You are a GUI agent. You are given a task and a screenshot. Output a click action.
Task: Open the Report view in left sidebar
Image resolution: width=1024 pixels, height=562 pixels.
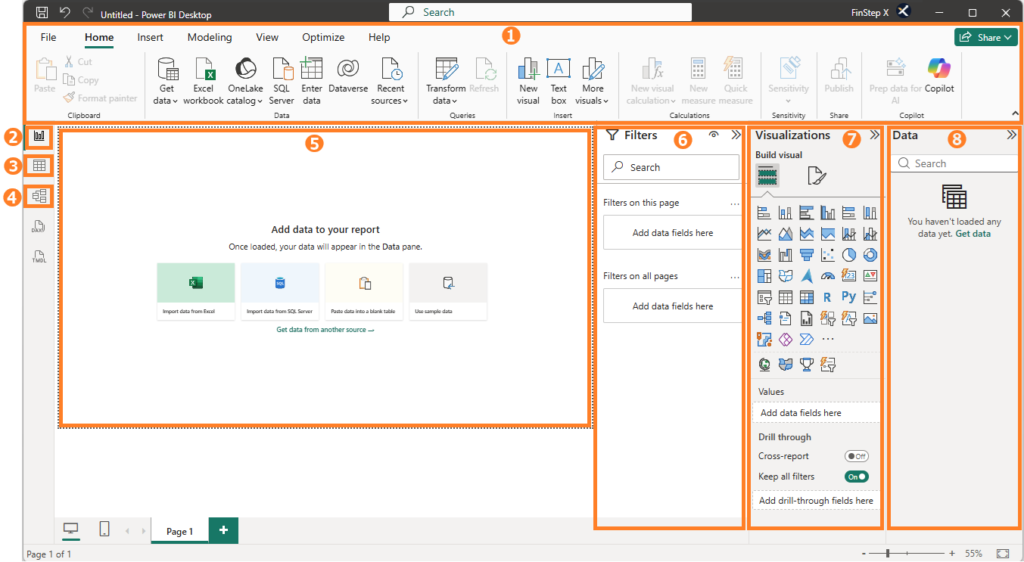pos(39,136)
